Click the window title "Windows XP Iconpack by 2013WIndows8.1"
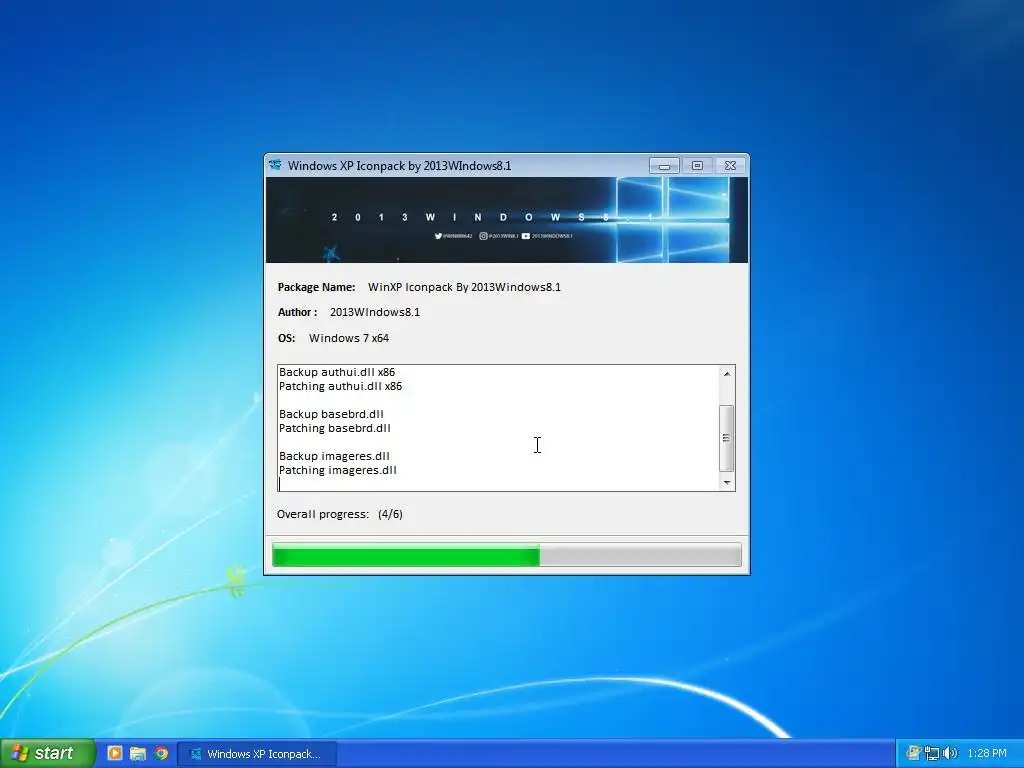This screenshot has height=768, width=1024. [x=400, y=166]
